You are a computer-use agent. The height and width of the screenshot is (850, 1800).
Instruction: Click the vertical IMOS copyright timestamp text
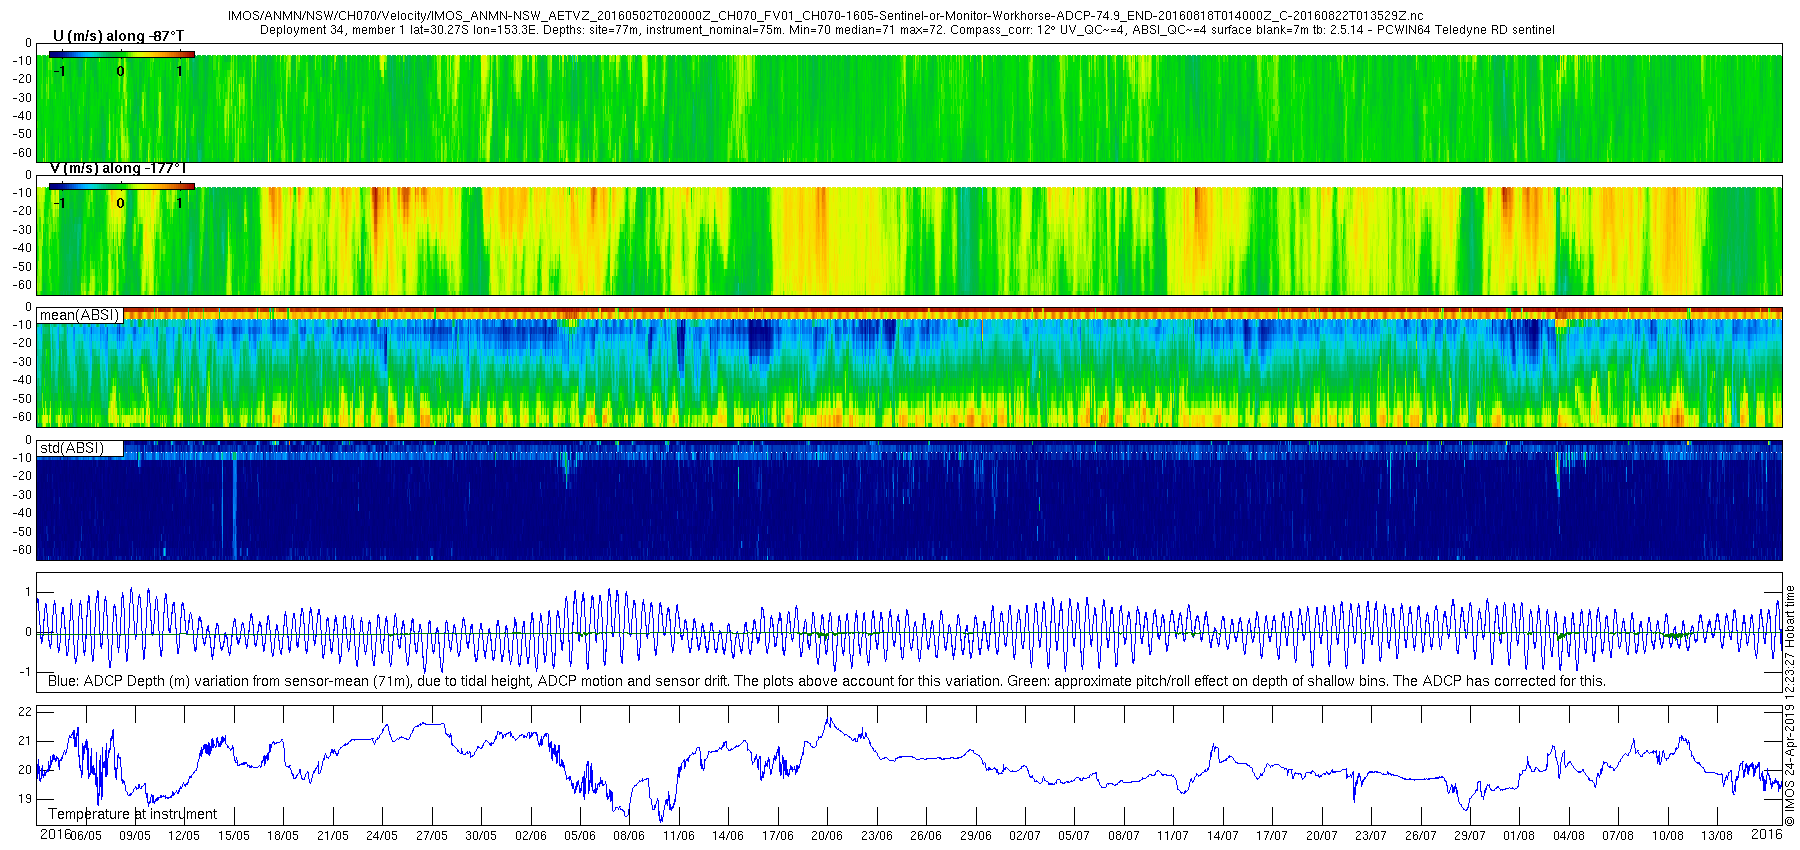point(1790,706)
